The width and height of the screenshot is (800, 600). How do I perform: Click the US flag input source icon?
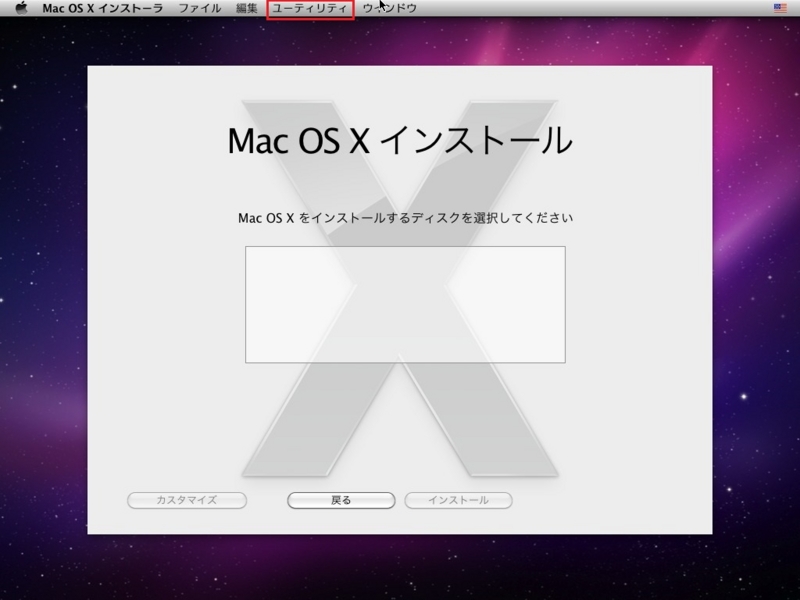[x=780, y=8]
